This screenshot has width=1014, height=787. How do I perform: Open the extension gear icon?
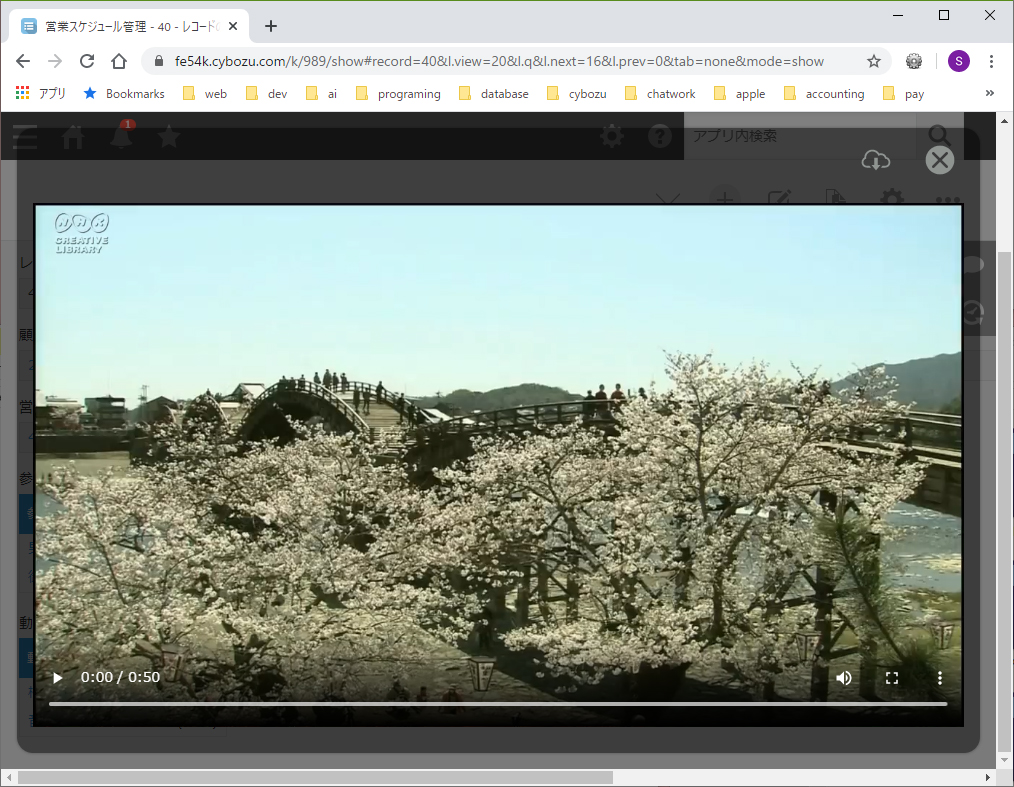(914, 61)
